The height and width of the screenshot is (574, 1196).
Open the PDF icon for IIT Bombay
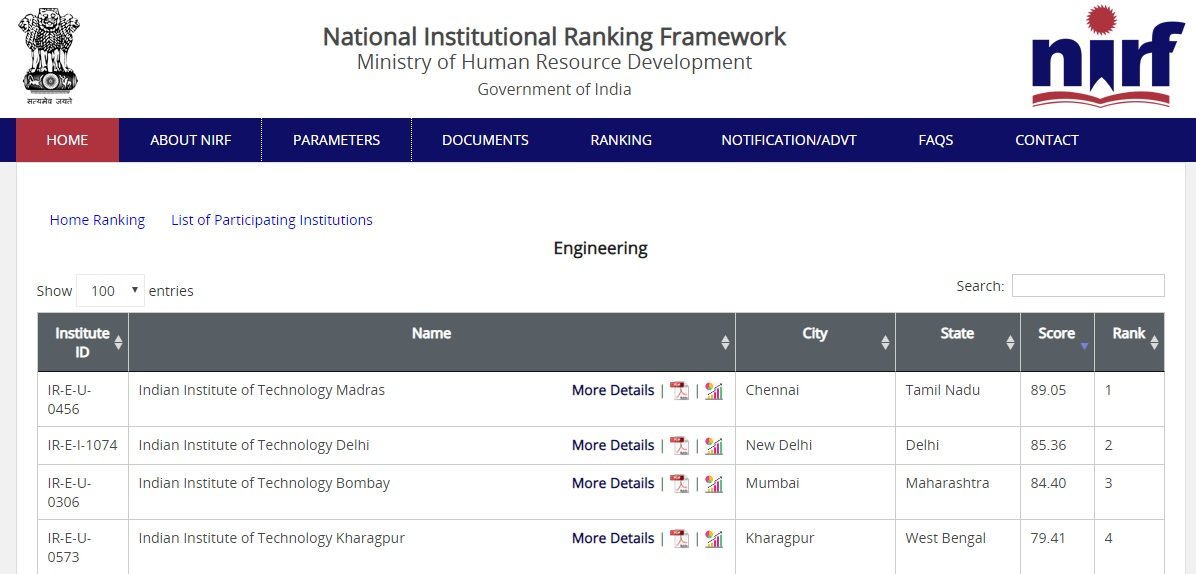[679, 484]
